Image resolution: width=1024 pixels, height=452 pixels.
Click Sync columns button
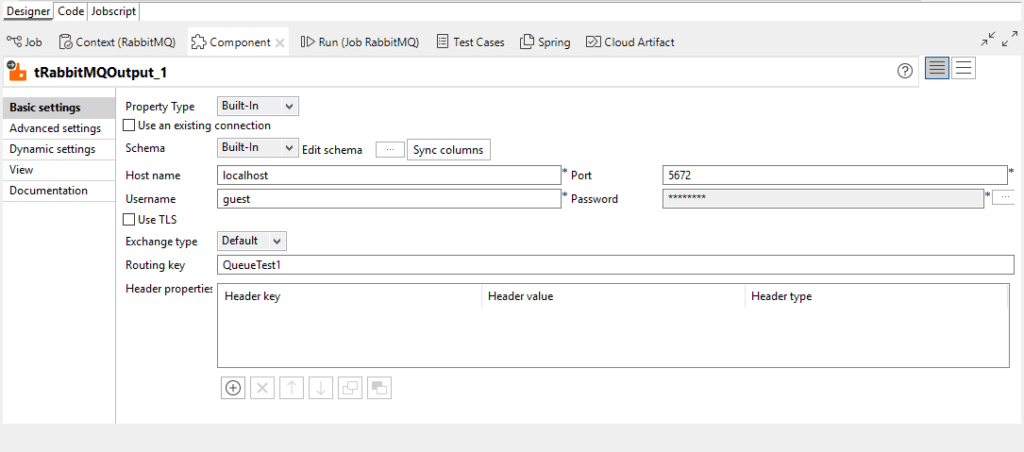coord(449,150)
